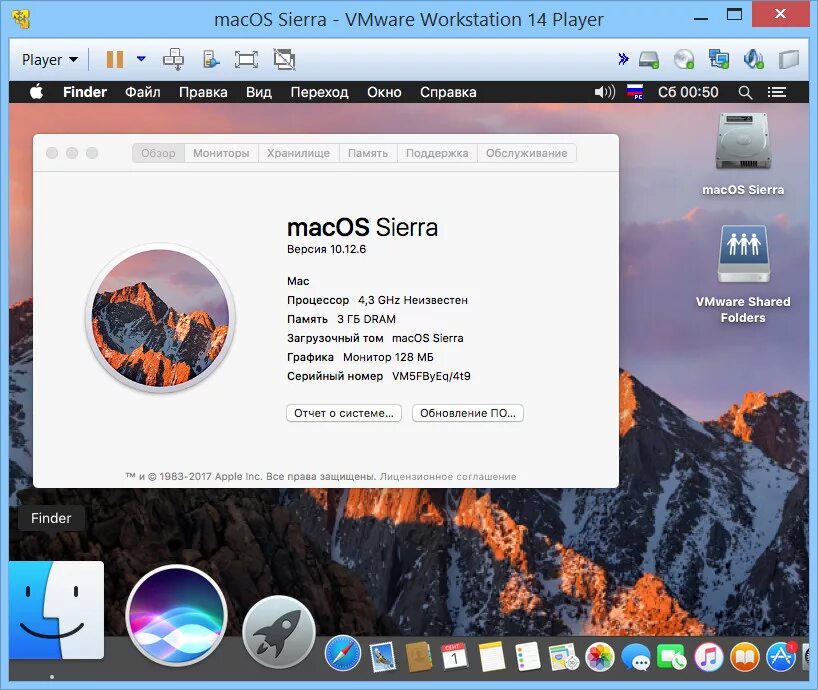Click the CD/DVD drive device icon
This screenshot has height=690, width=818.
click(x=683, y=59)
